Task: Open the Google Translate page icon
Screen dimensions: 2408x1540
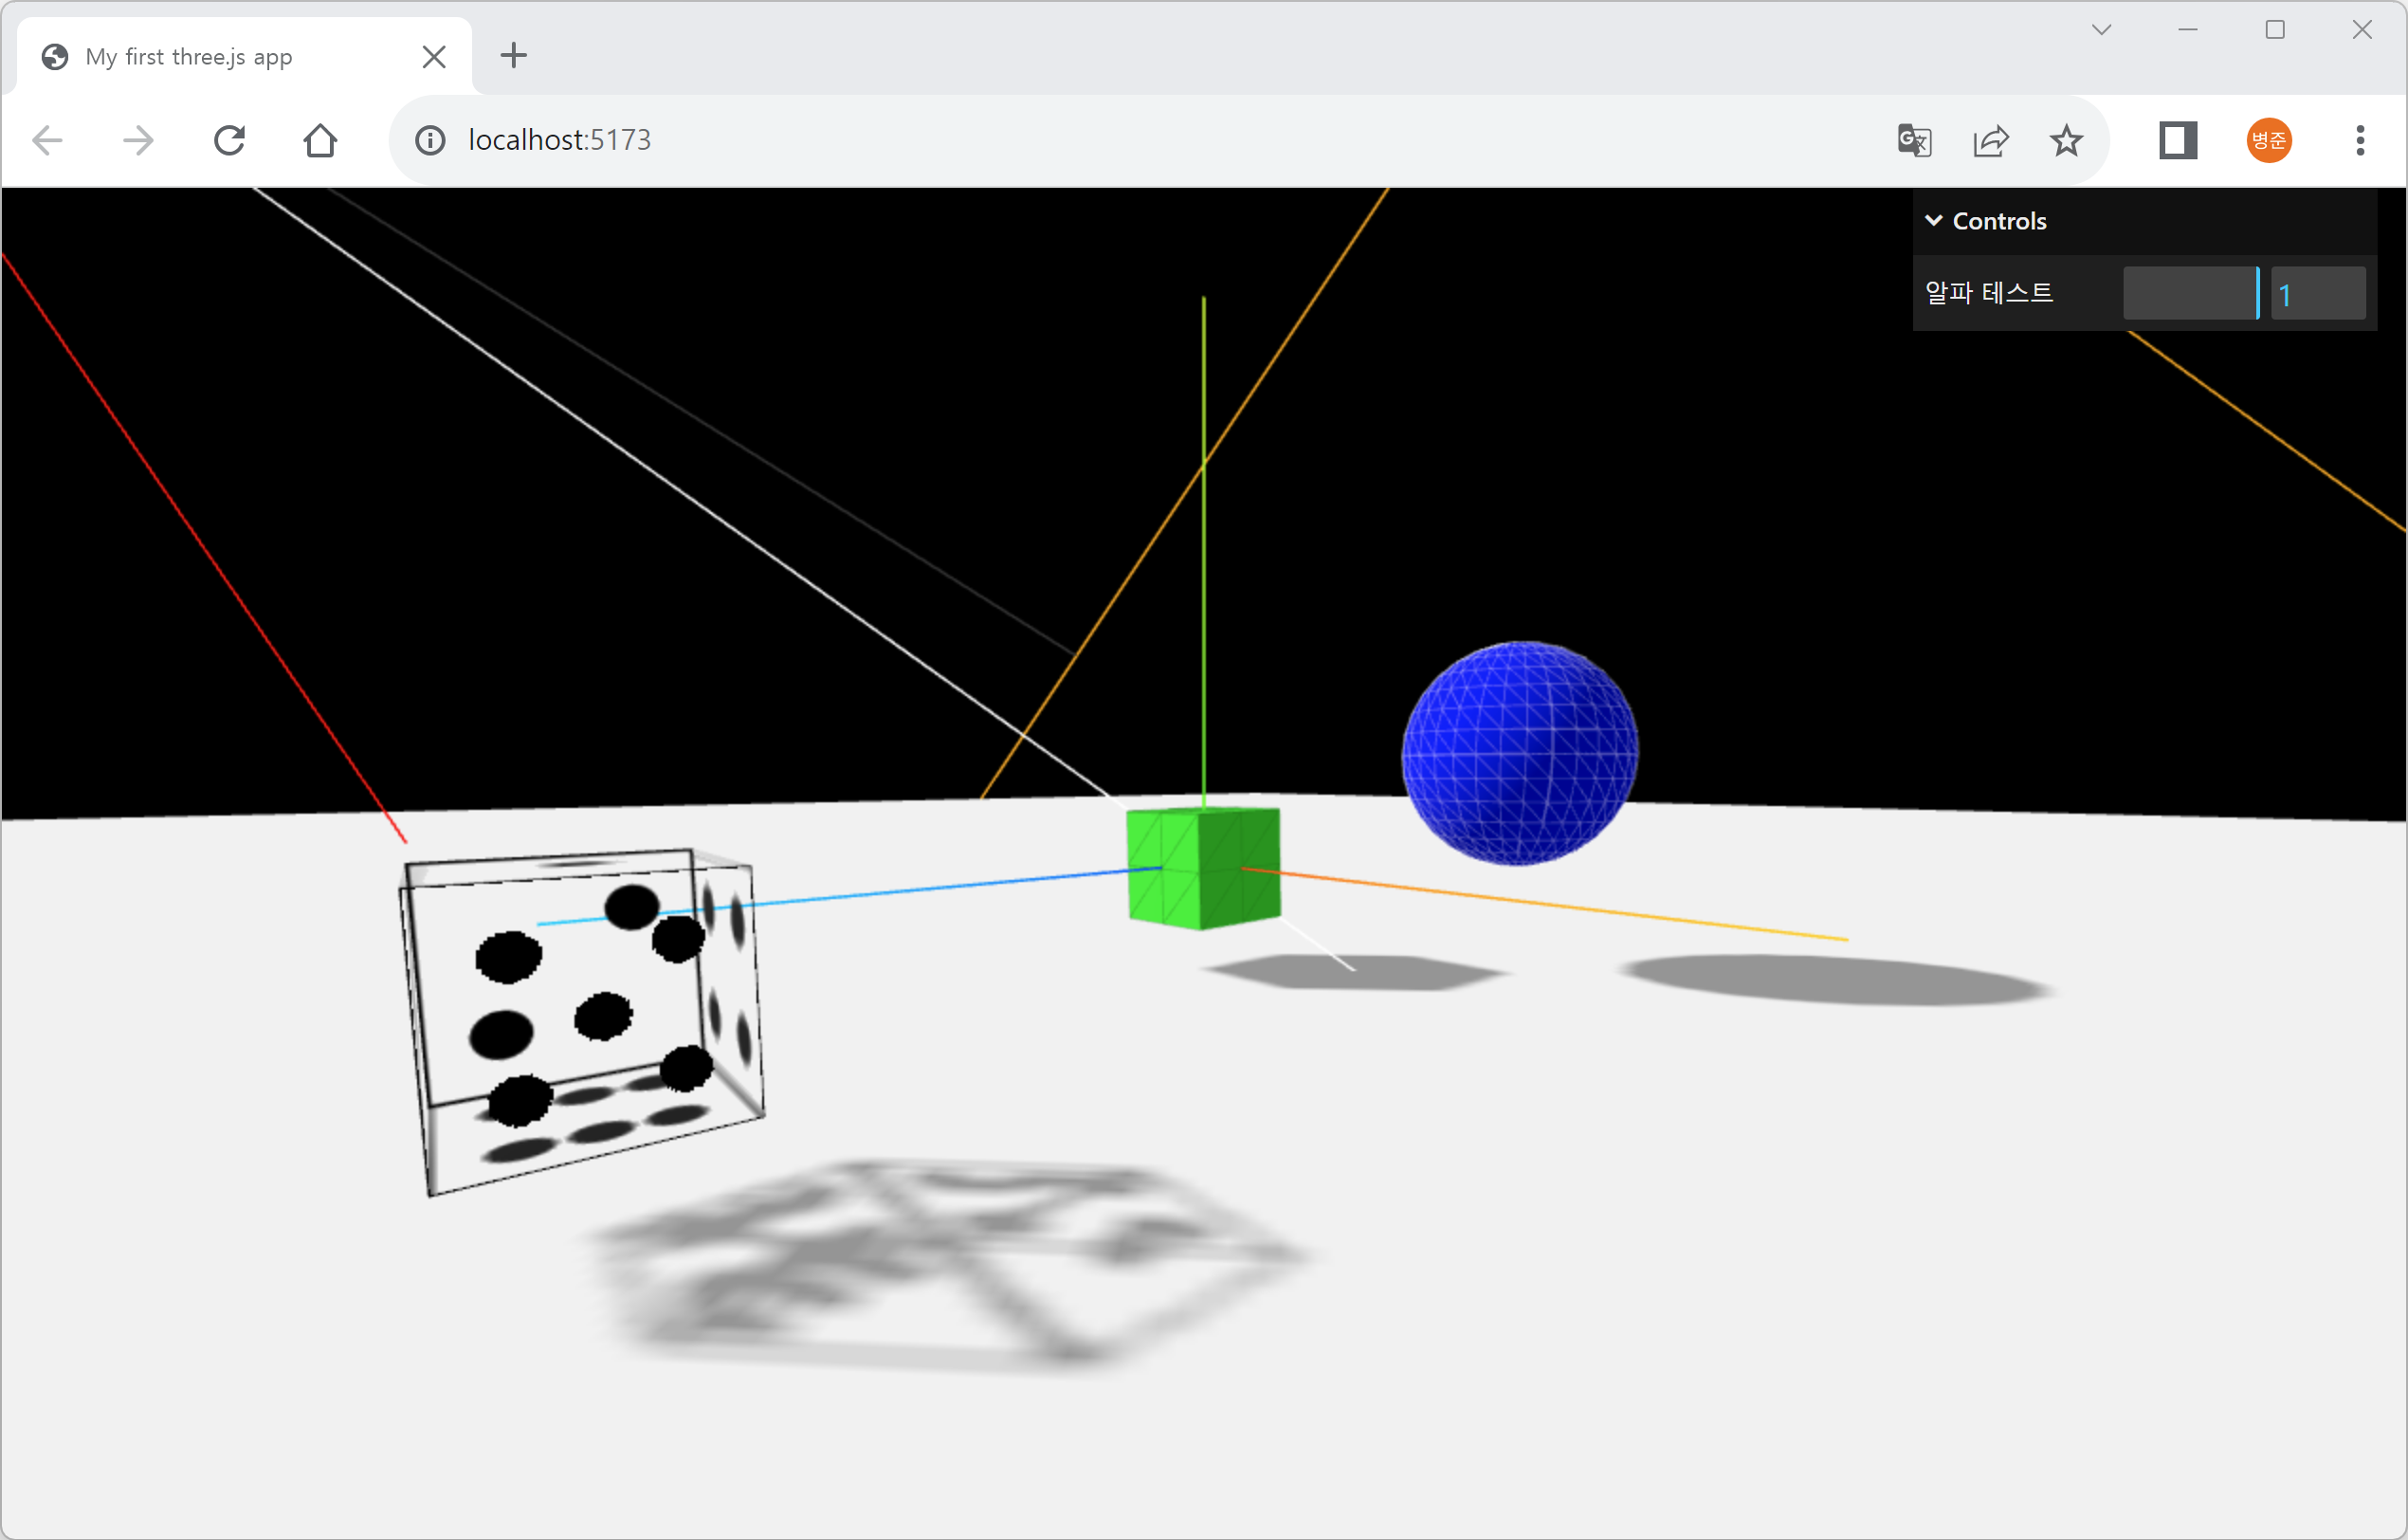Action: pyautogui.click(x=1914, y=140)
